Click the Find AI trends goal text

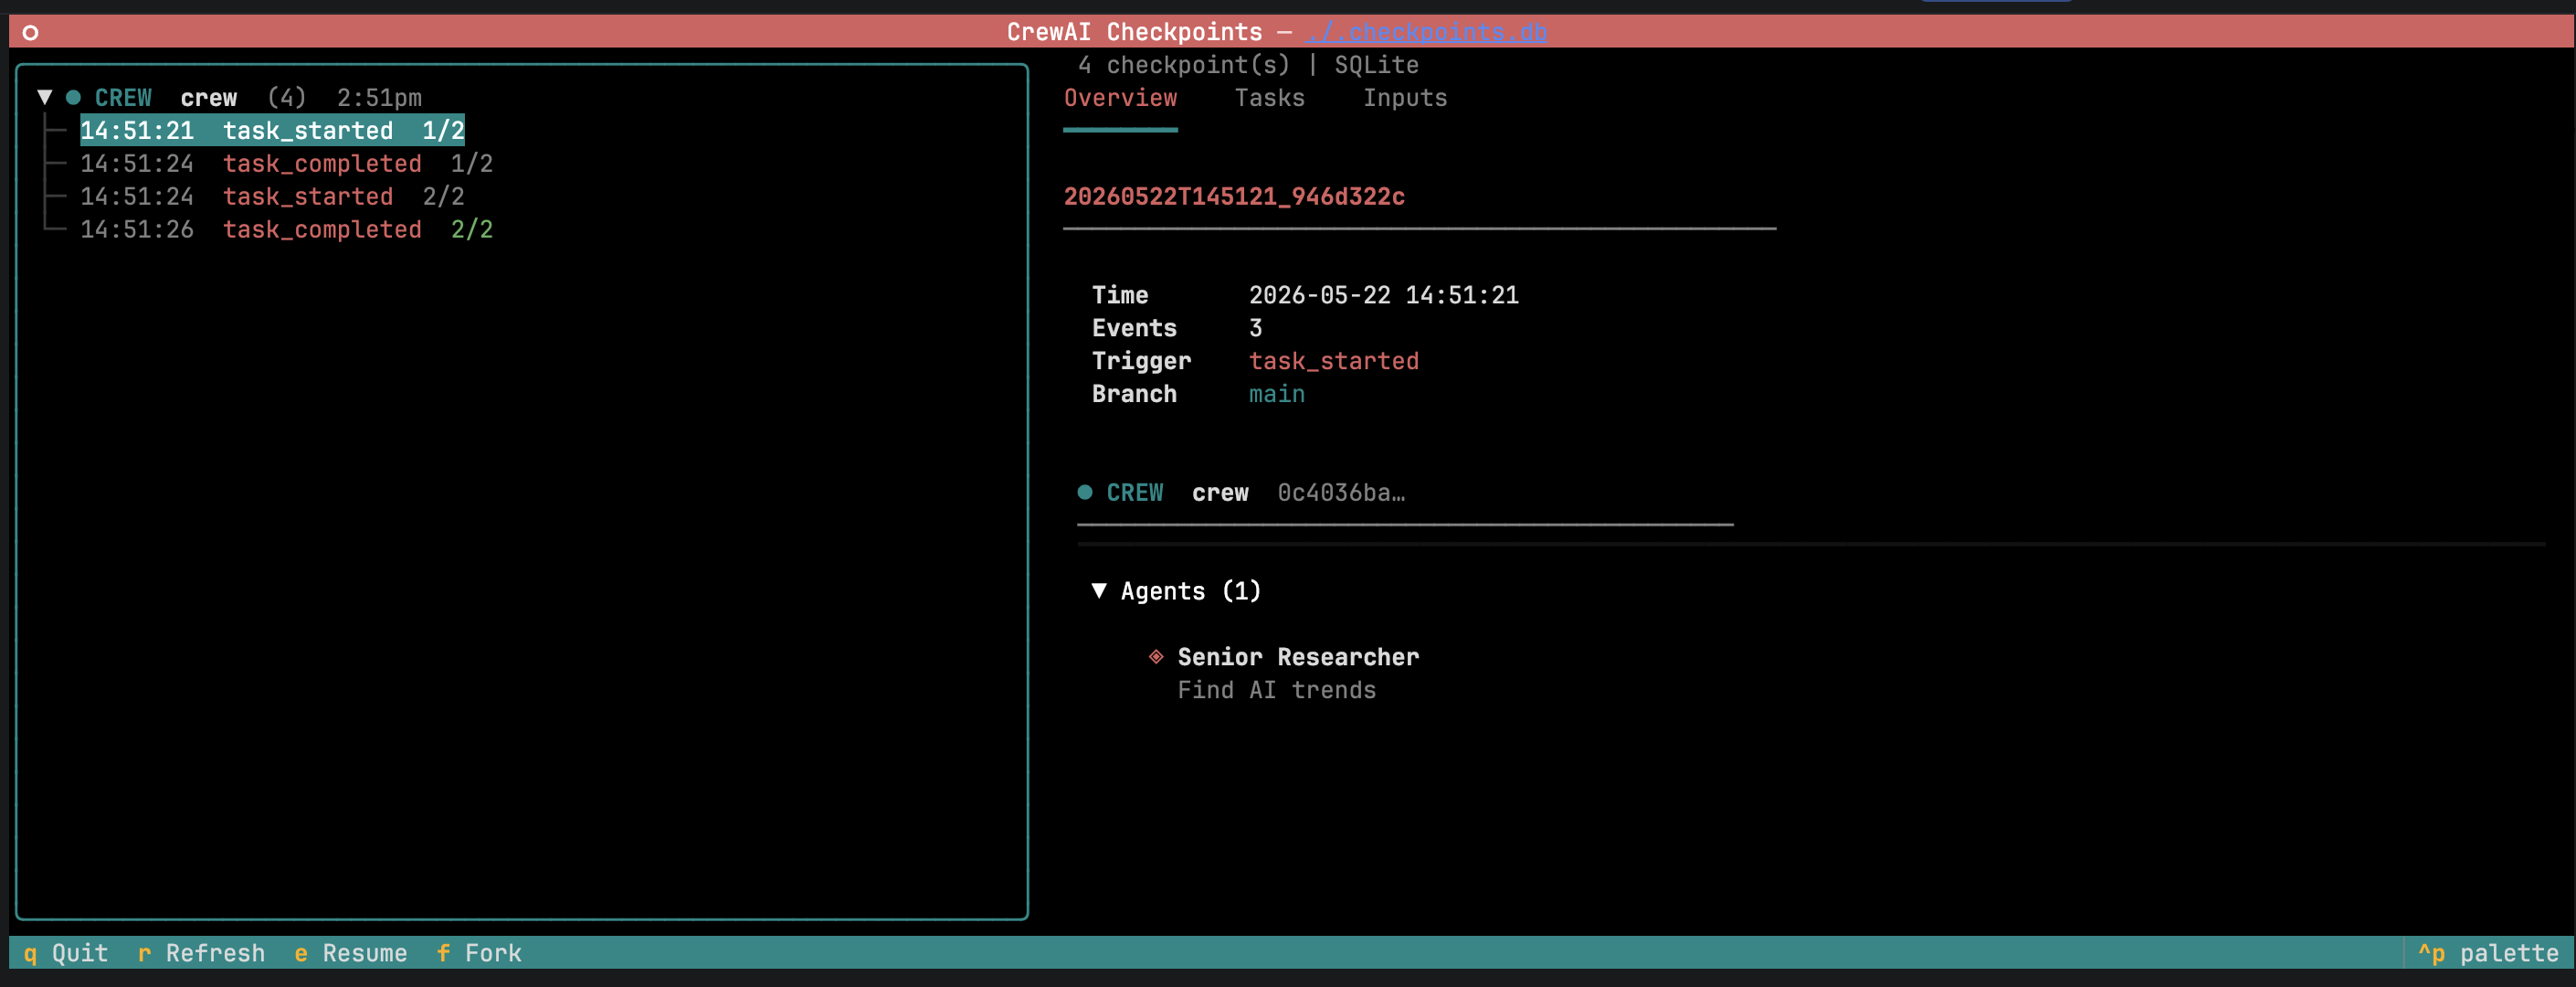[1277, 690]
